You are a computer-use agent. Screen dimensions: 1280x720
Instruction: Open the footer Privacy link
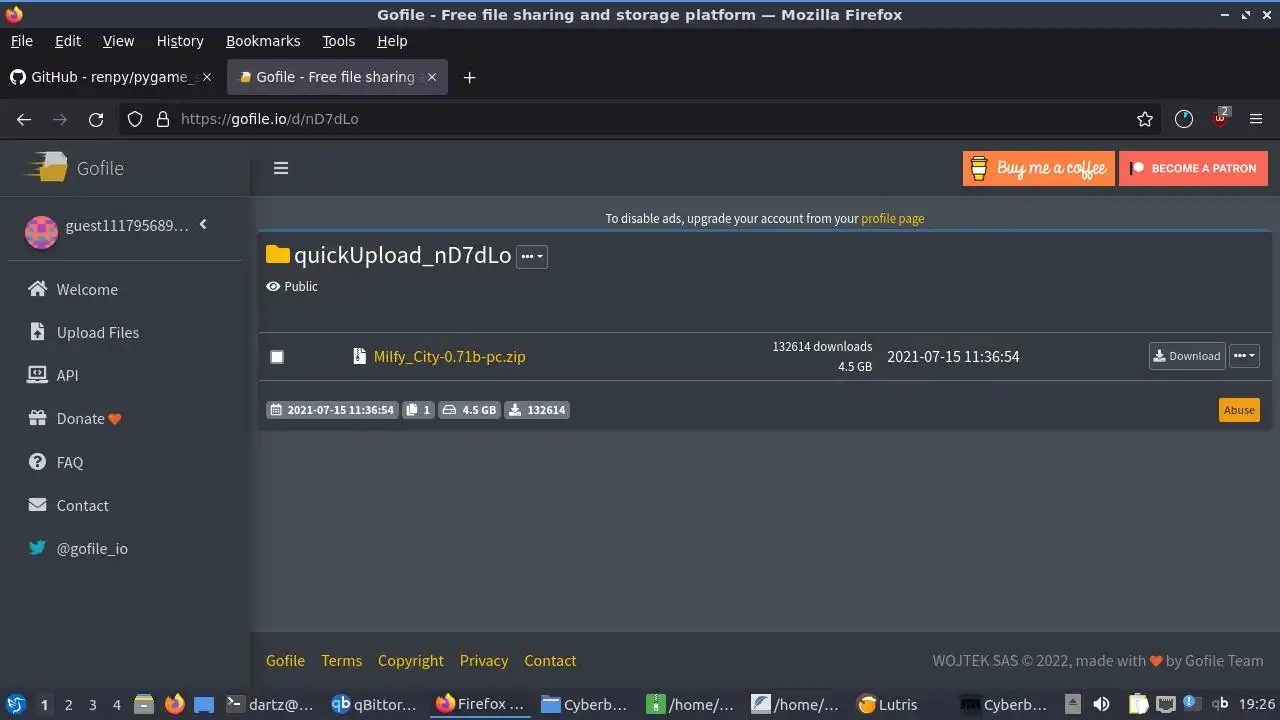coord(484,660)
